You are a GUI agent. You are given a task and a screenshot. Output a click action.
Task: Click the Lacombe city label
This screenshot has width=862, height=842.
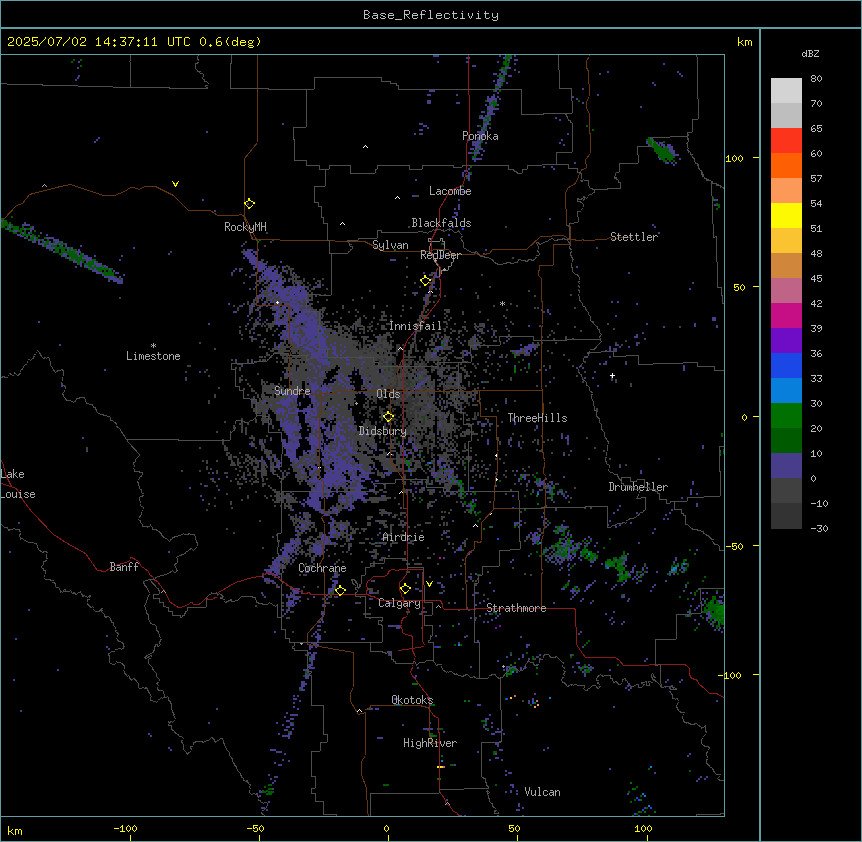coord(450,191)
